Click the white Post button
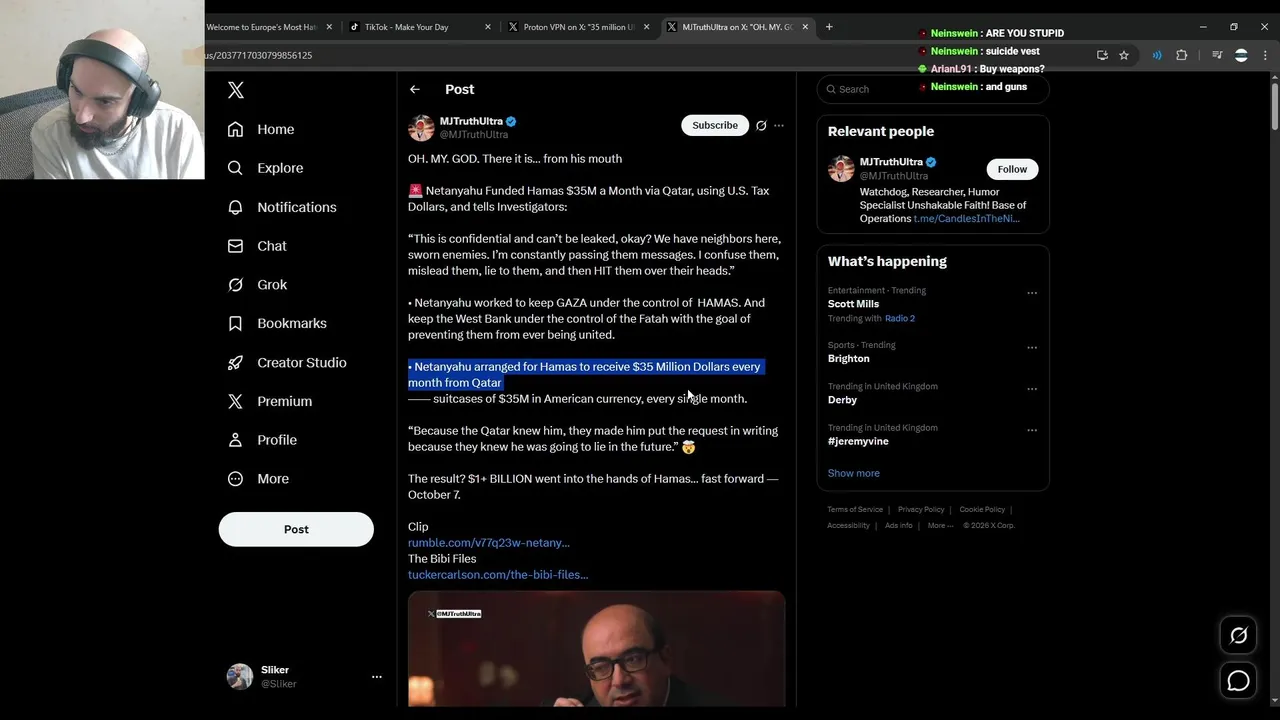This screenshot has width=1280, height=720. (296, 529)
